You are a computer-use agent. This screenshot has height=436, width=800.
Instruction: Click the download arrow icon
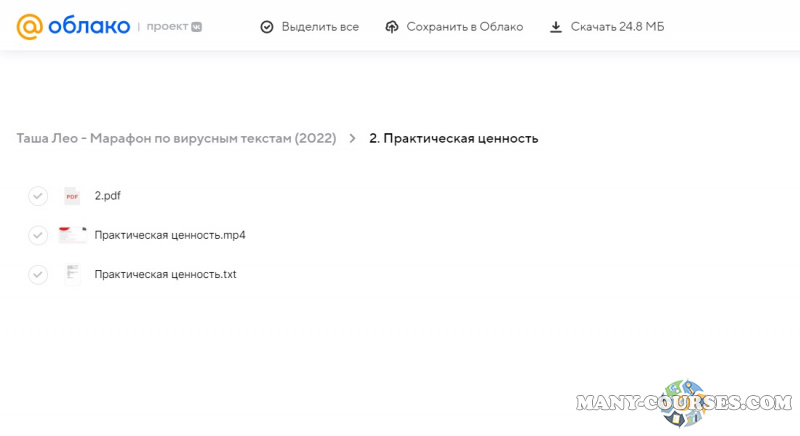click(556, 27)
